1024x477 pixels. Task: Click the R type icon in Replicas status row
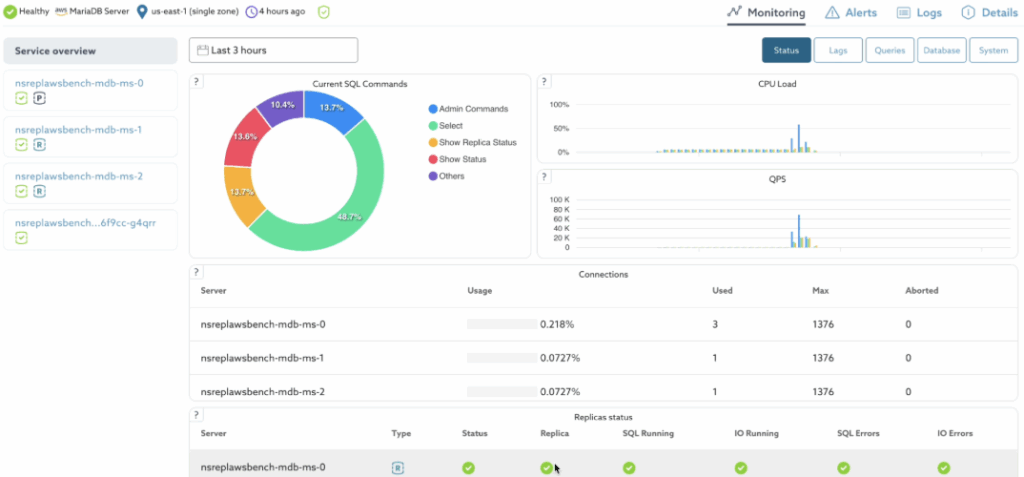[397, 467]
